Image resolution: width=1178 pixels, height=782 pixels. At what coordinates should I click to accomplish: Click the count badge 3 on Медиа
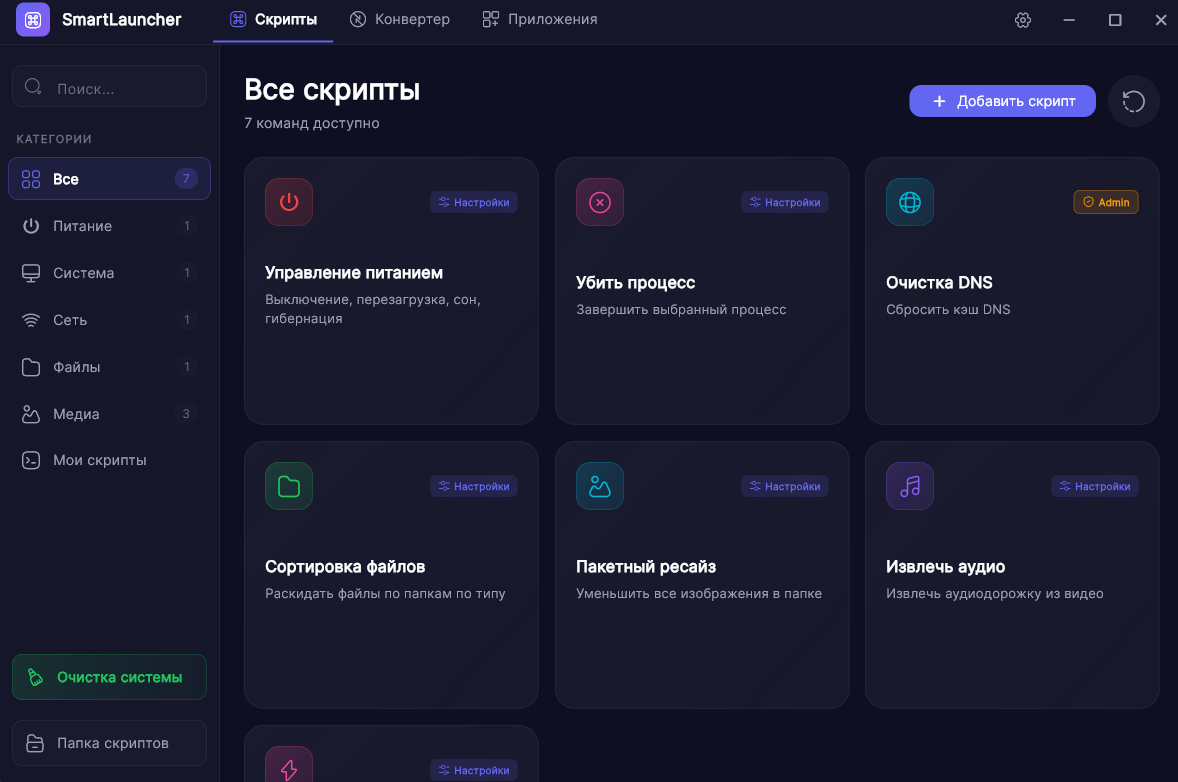tap(186, 414)
